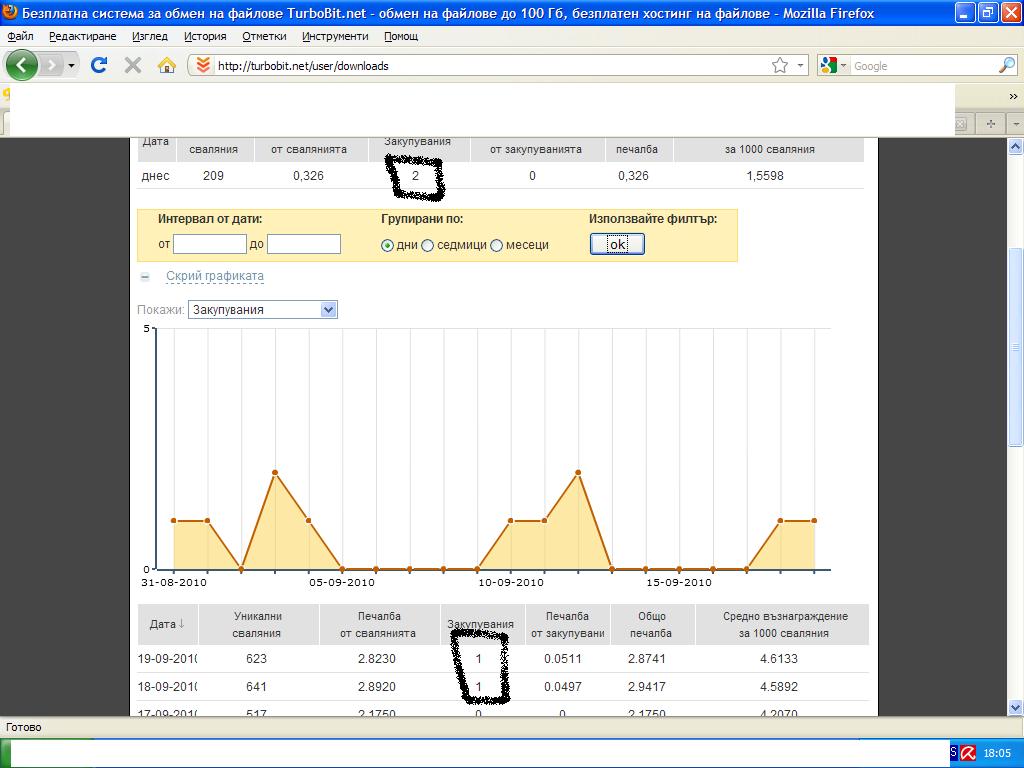Image resolution: width=1024 pixels, height=768 pixels.
Task: Click the 'Уникални сваляния' column header
Action: pyautogui.click(x=257, y=624)
